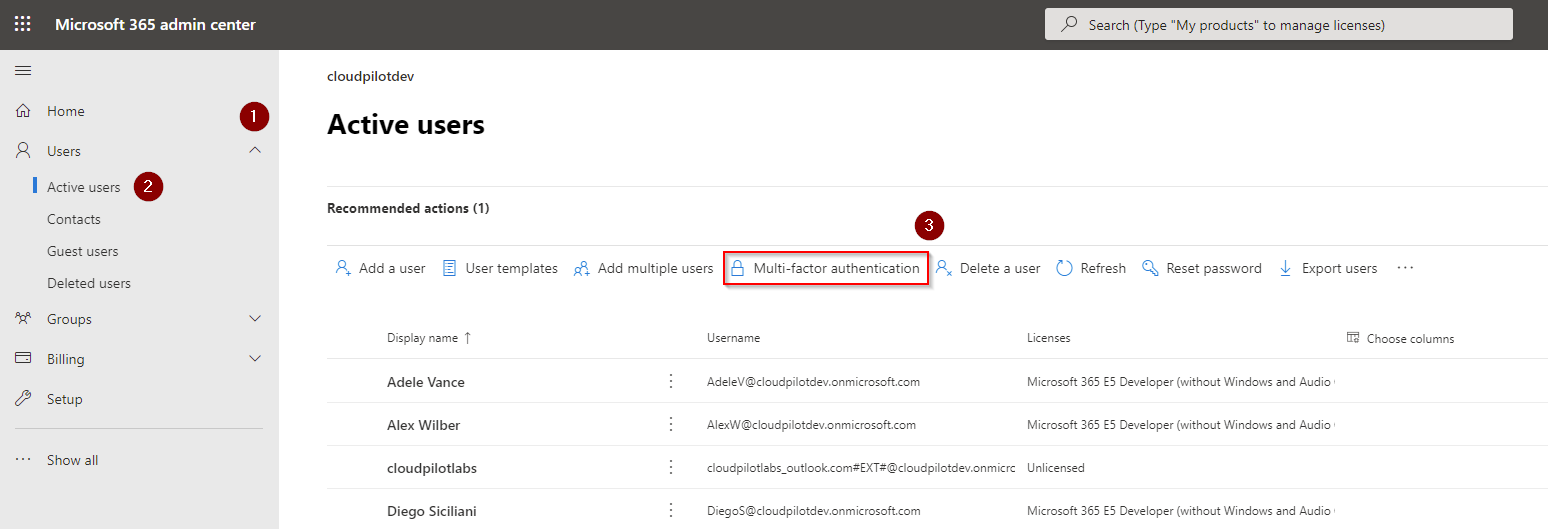Open Alex Wilber user details

424,425
